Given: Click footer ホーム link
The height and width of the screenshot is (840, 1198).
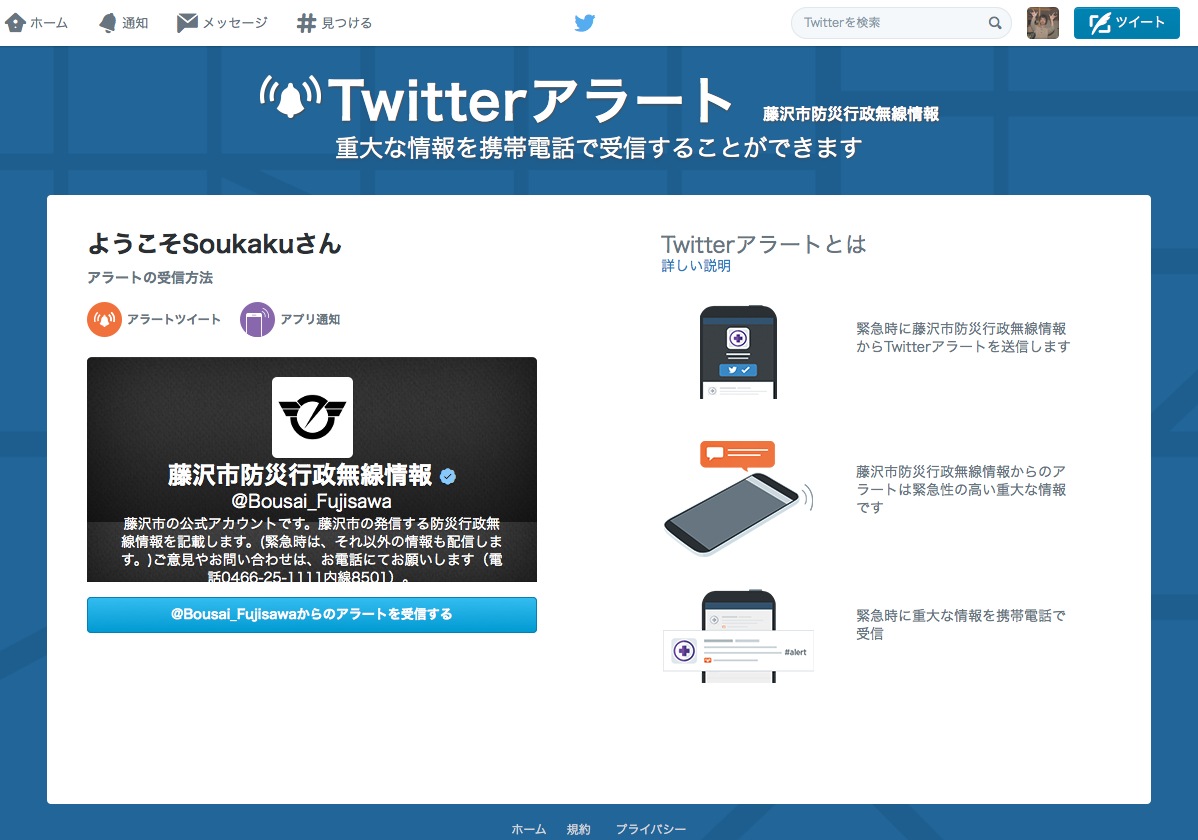Looking at the screenshot, I should [x=529, y=829].
